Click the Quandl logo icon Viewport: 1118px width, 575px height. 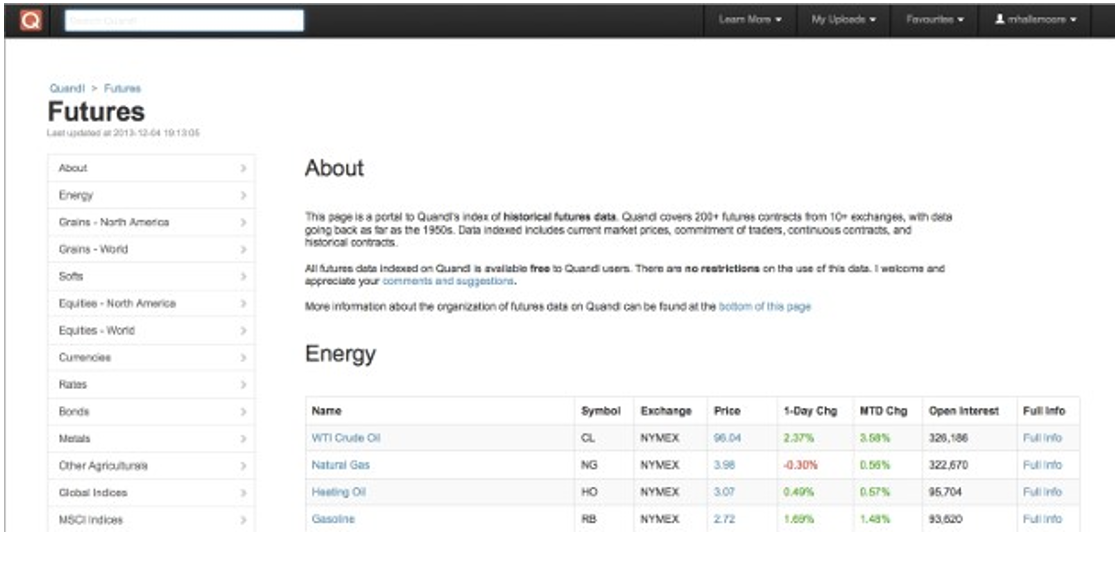pos(31,20)
